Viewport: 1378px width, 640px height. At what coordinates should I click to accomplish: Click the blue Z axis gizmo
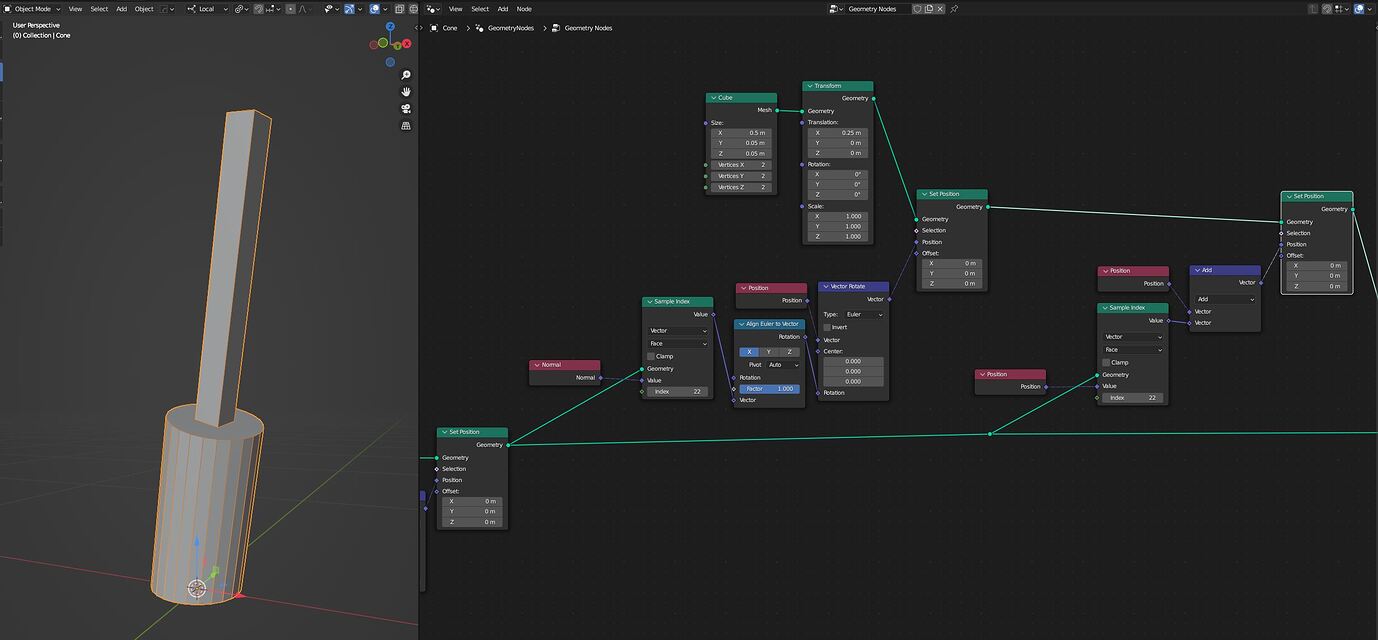pyautogui.click(x=390, y=28)
